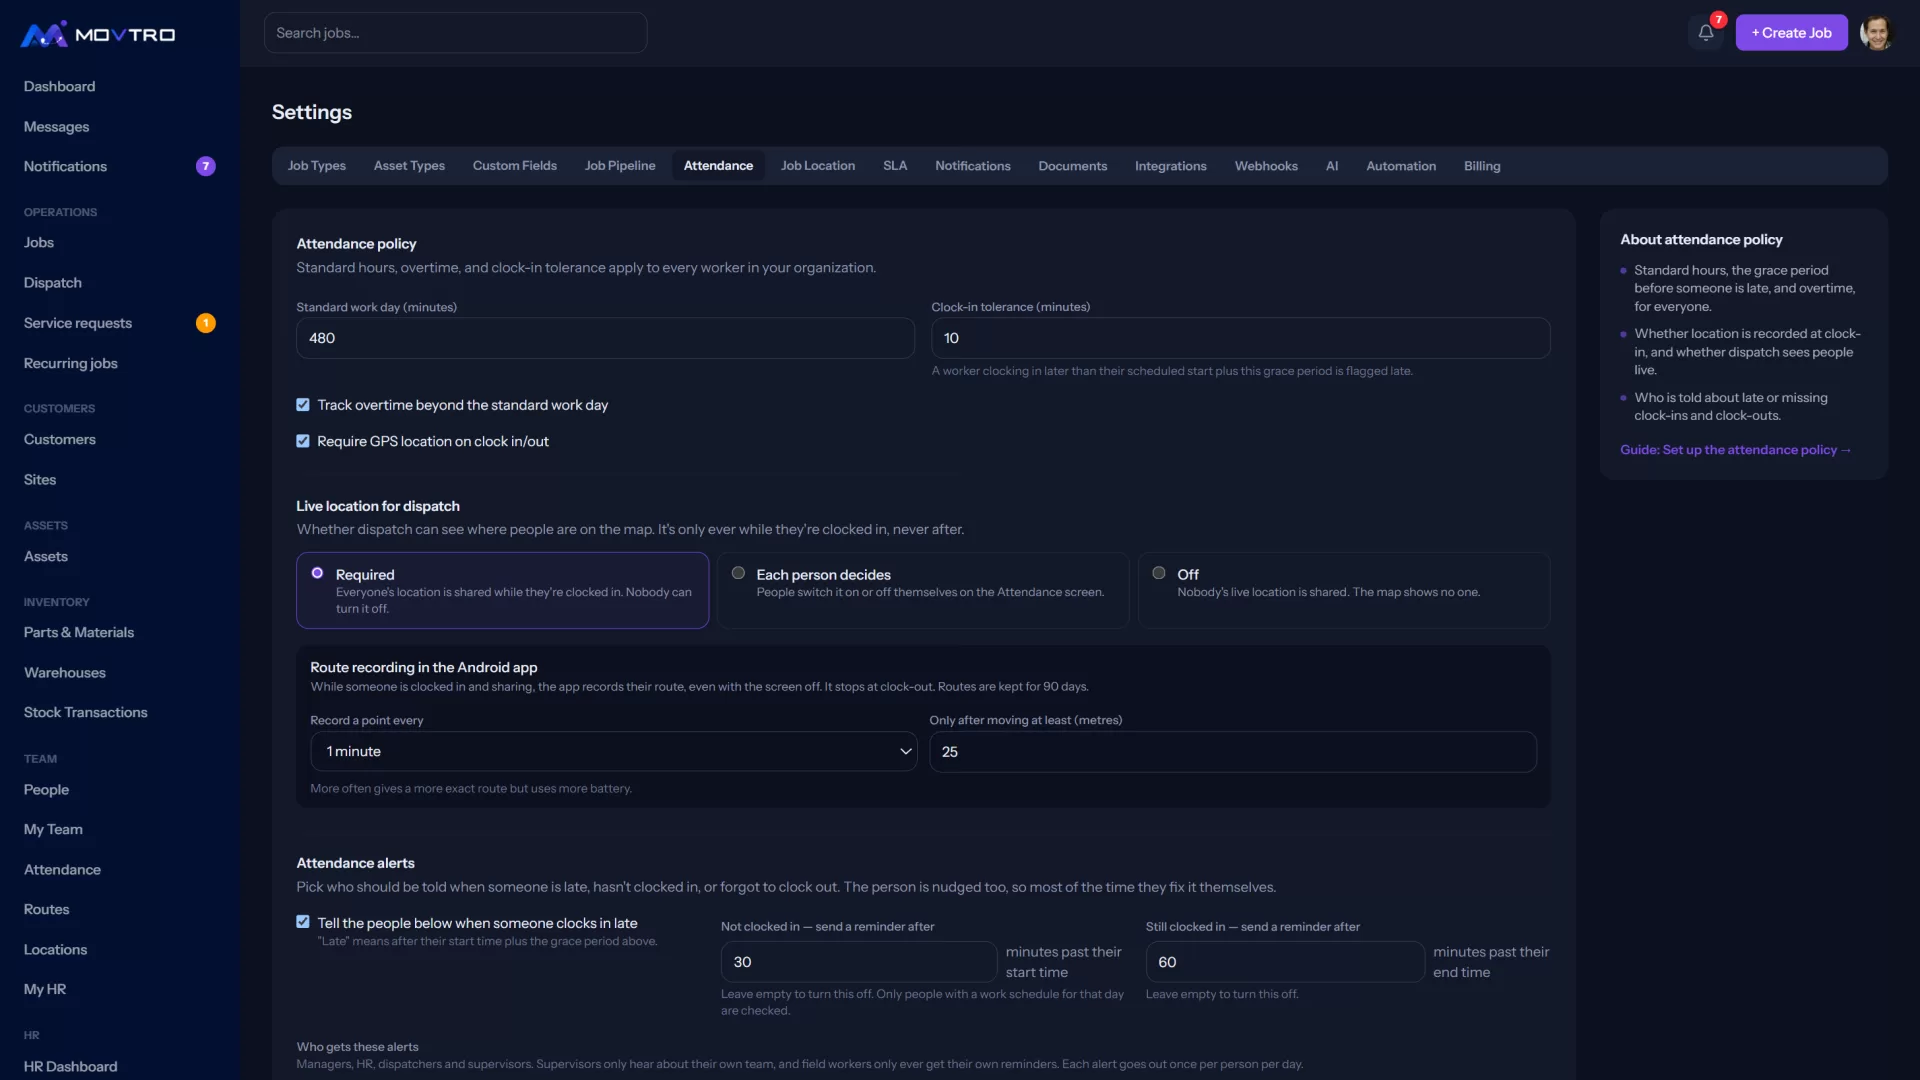Open Warehouses in the sidebar

65,672
